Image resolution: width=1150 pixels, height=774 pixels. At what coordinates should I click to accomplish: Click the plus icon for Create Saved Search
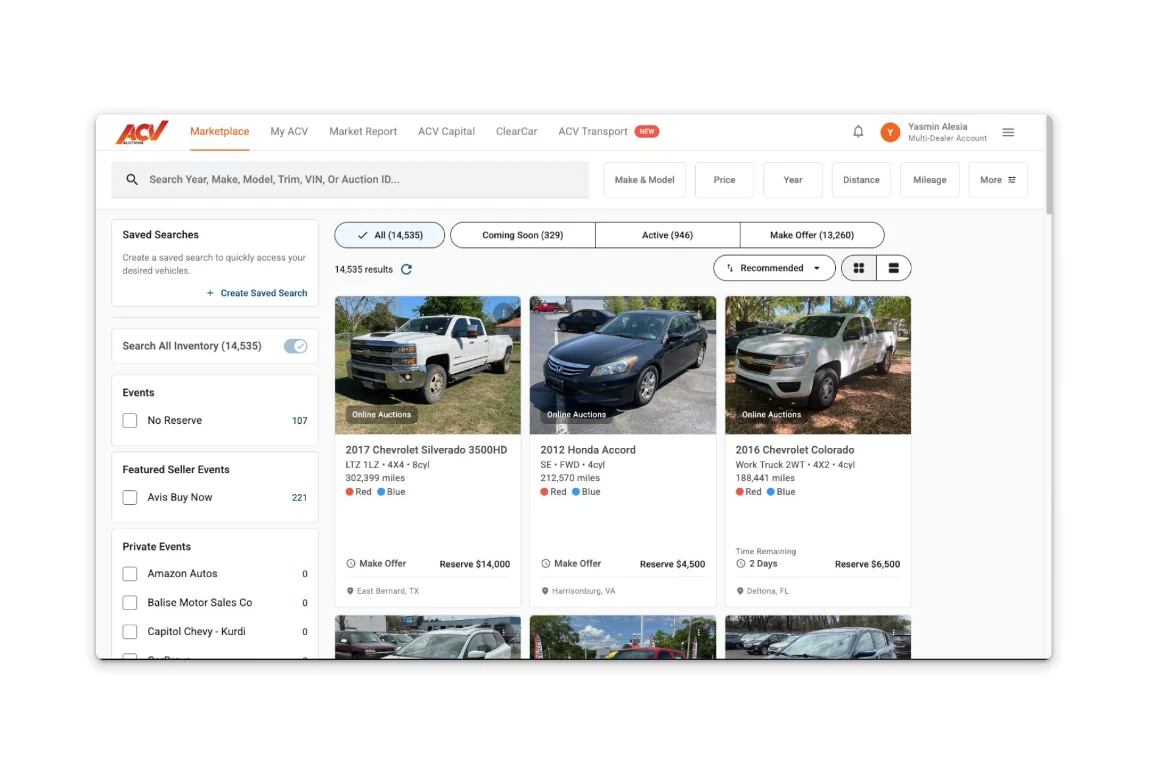pos(210,293)
